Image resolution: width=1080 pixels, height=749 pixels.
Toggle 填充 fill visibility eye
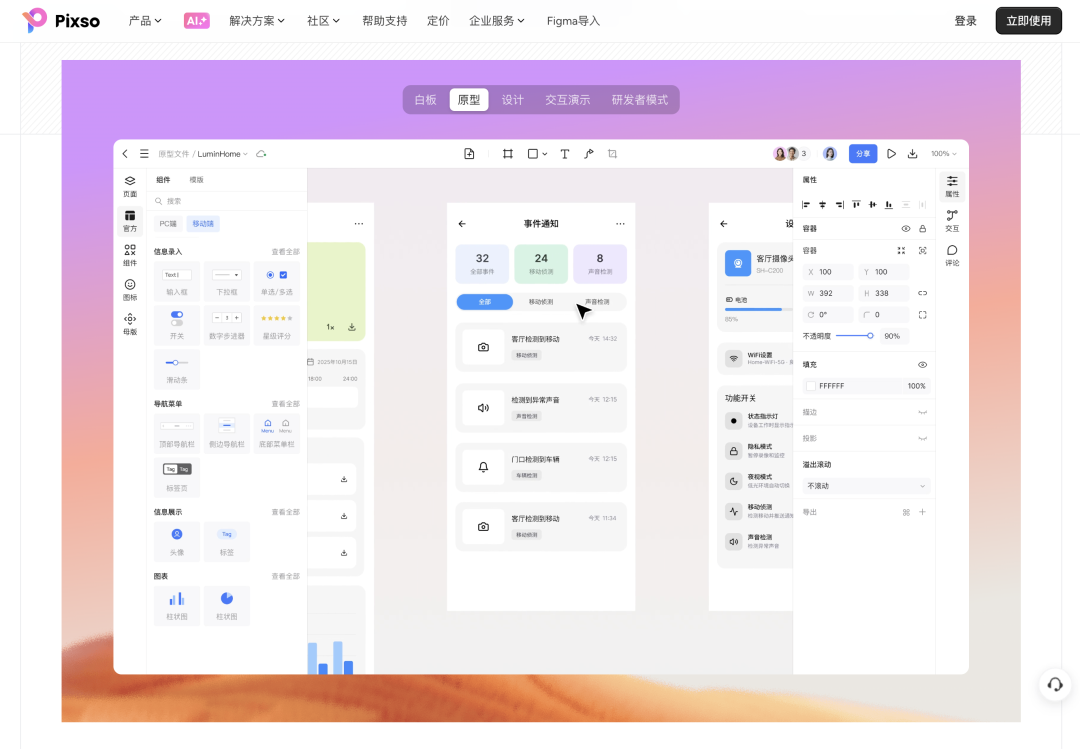point(922,365)
